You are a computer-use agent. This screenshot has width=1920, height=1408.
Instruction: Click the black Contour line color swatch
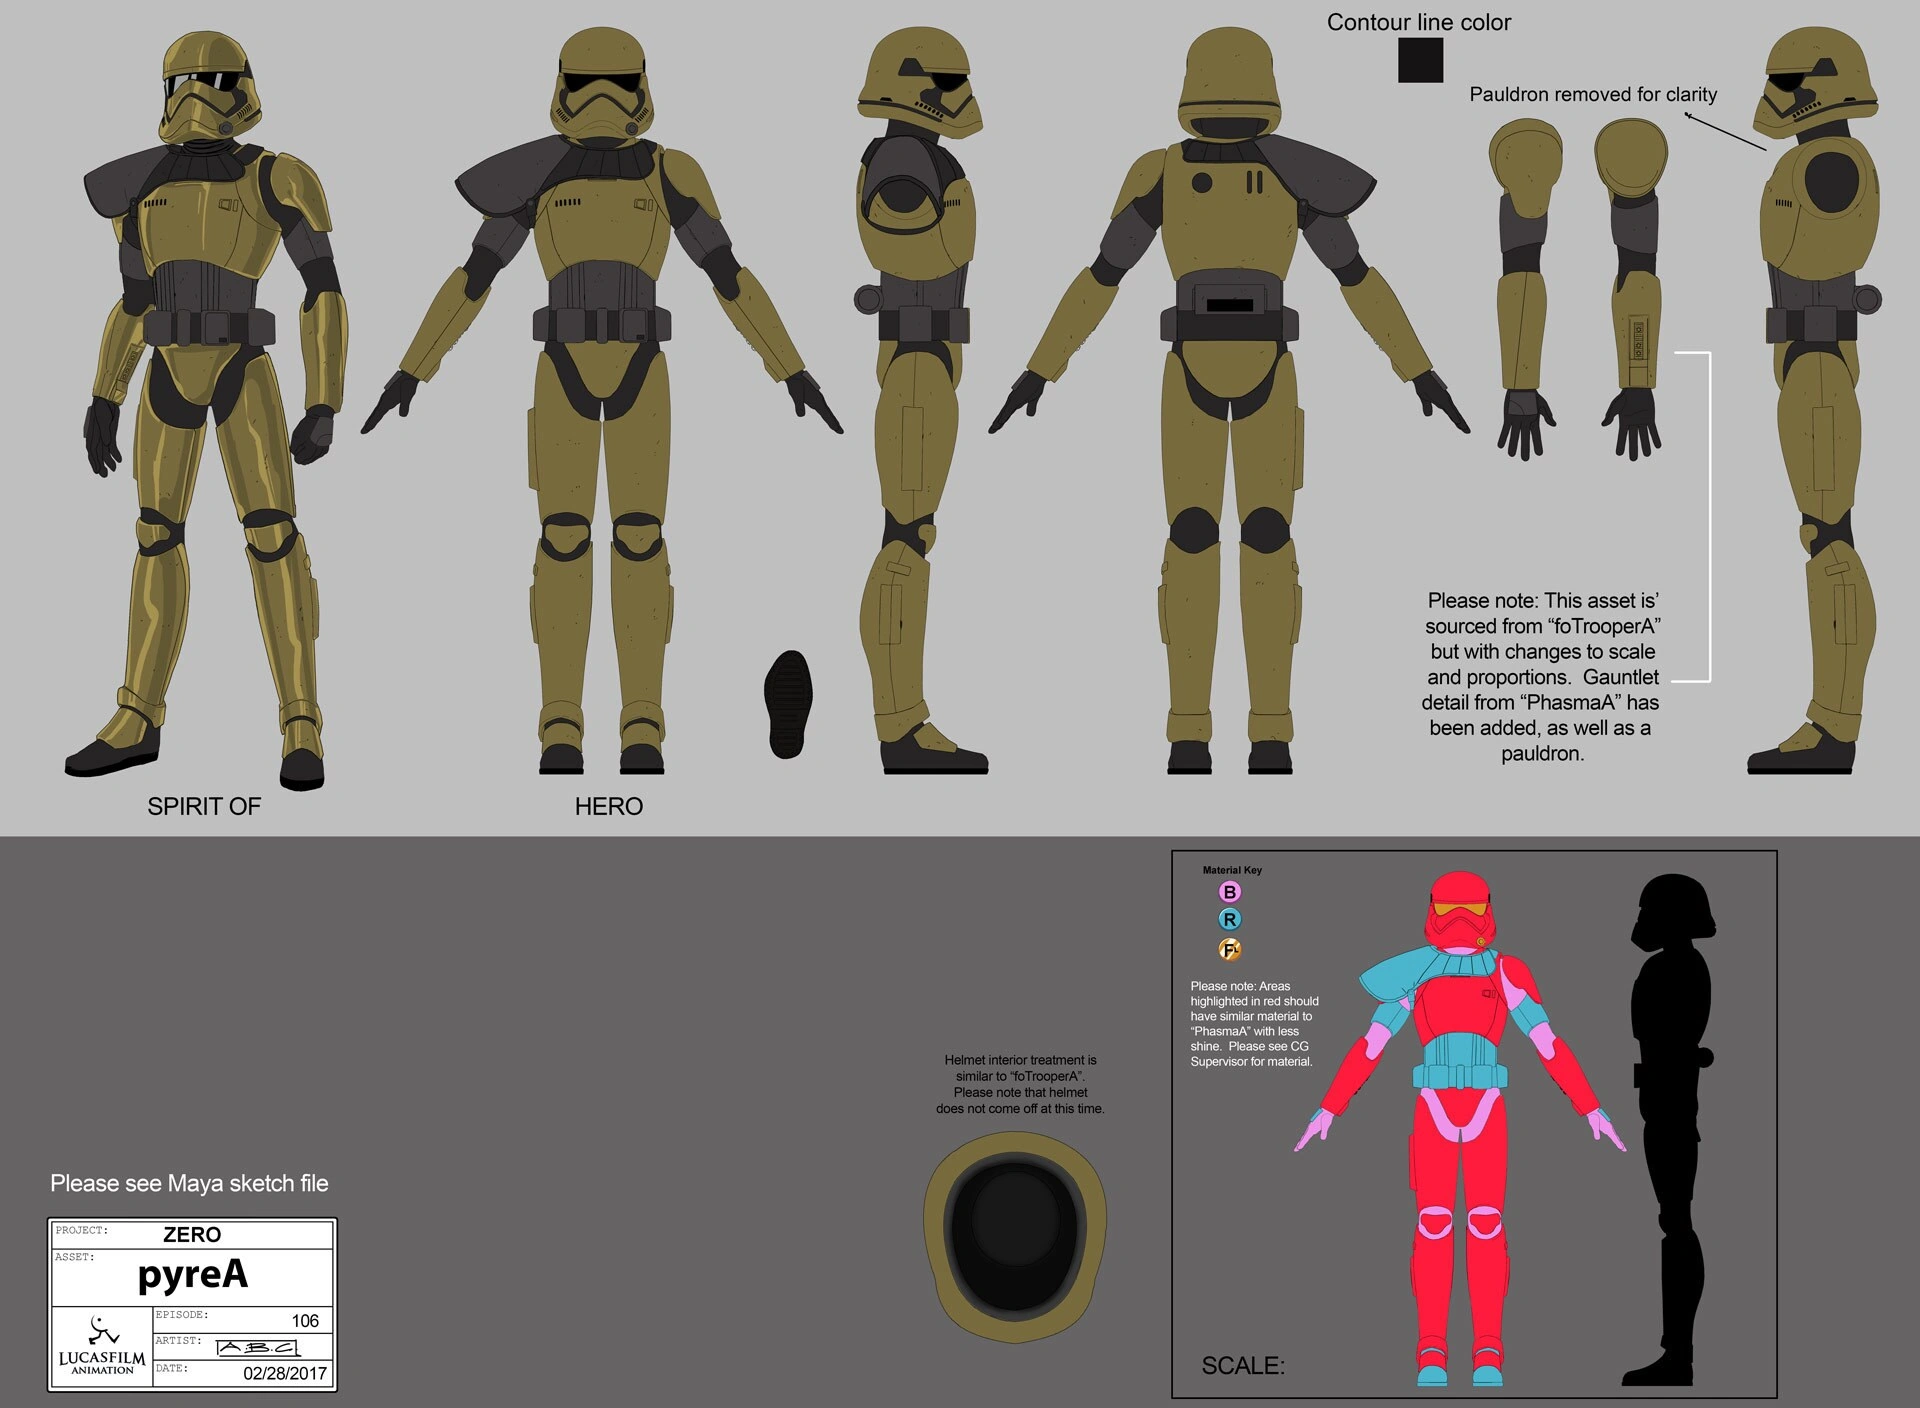1420,60
